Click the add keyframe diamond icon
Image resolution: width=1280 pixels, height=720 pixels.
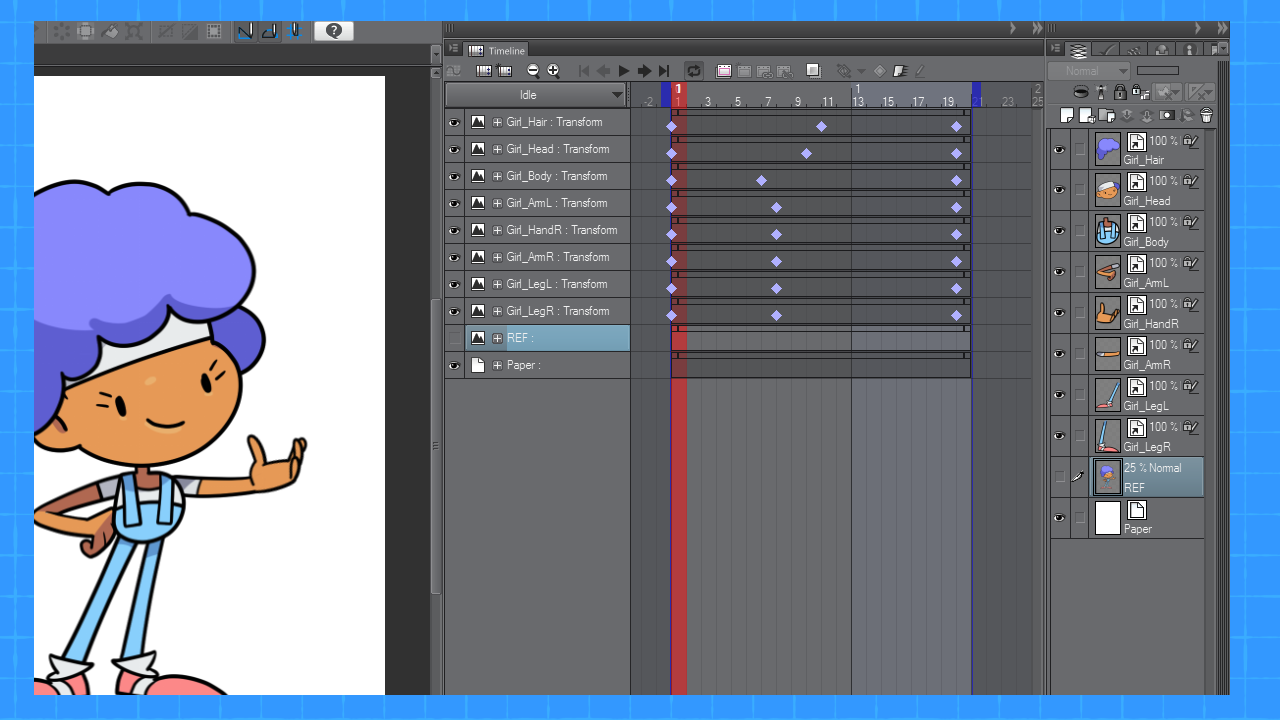click(879, 71)
